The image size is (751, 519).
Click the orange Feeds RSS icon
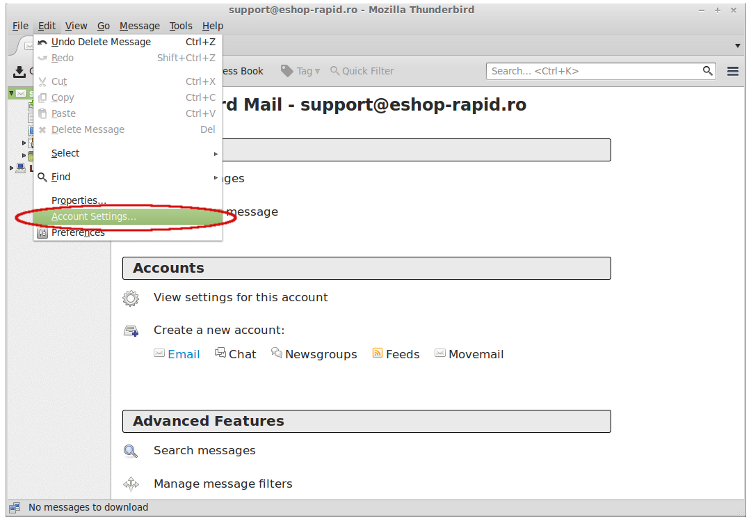click(x=377, y=353)
